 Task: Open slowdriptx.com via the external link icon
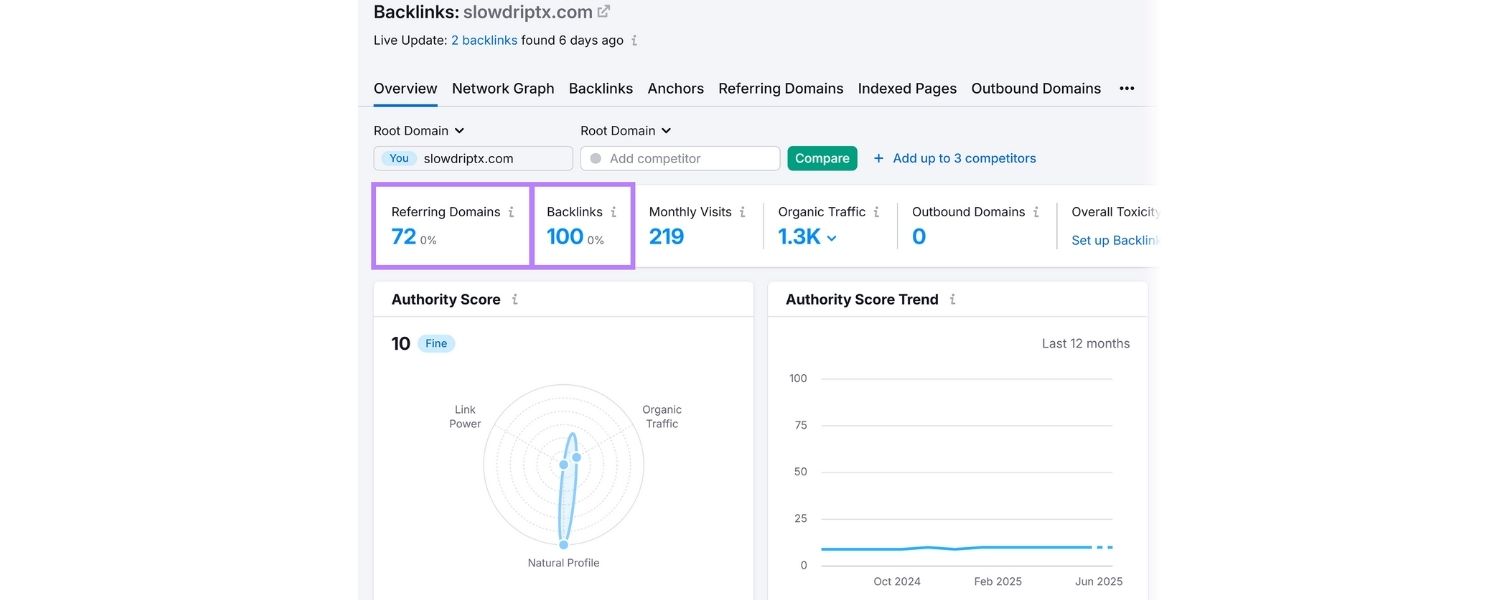coord(603,10)
